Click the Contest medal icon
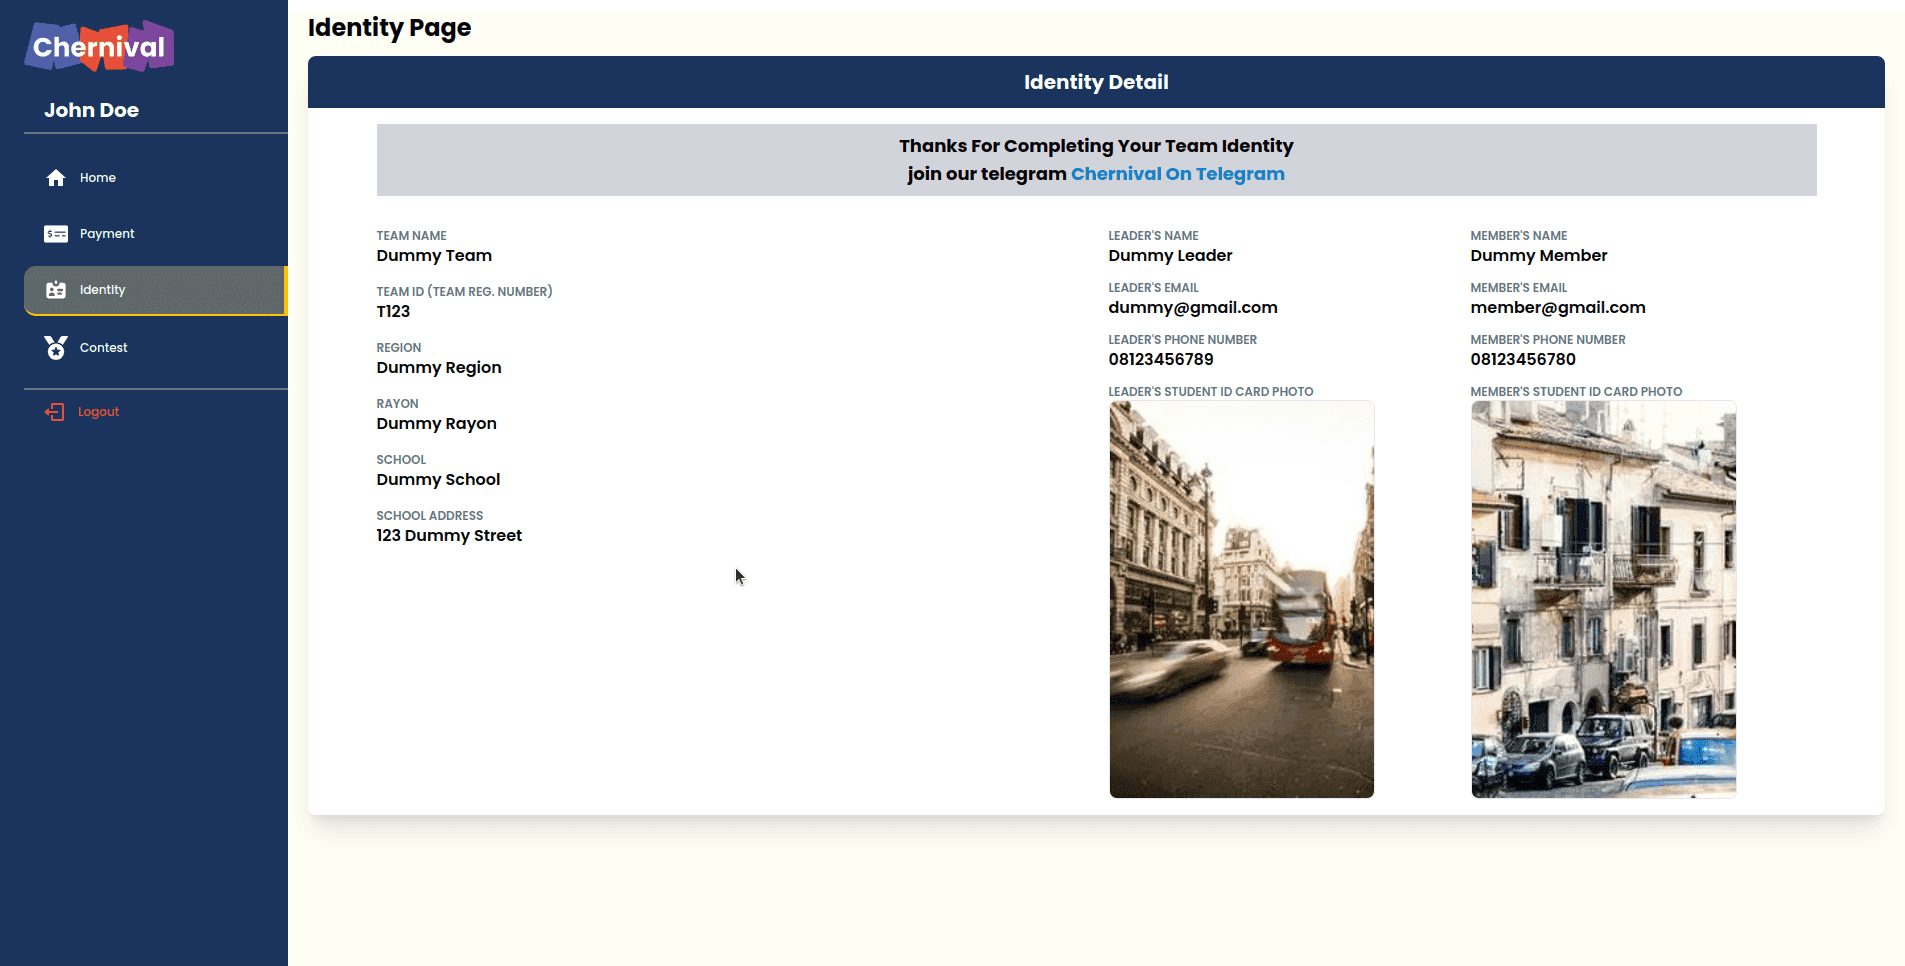 point(56,347)
